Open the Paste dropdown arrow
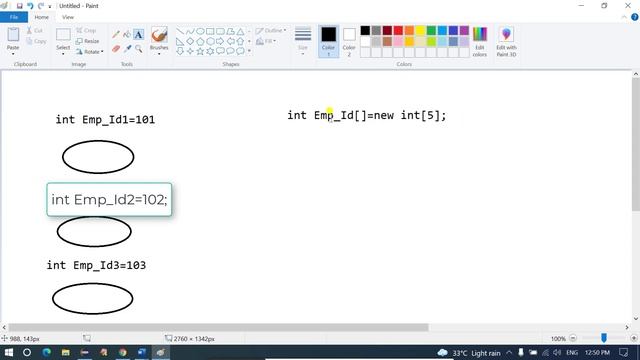This screenshot has width=640, height=360. pos(13,54)
